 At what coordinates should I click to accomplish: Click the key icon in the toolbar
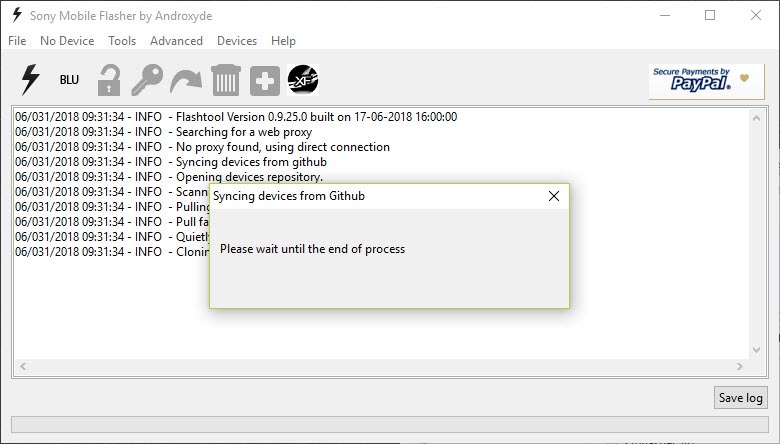pos(147,80)
